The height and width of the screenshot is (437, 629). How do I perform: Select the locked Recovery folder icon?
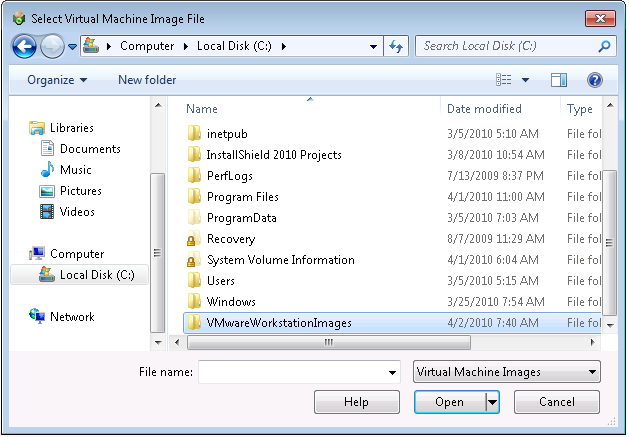(194, 239)
